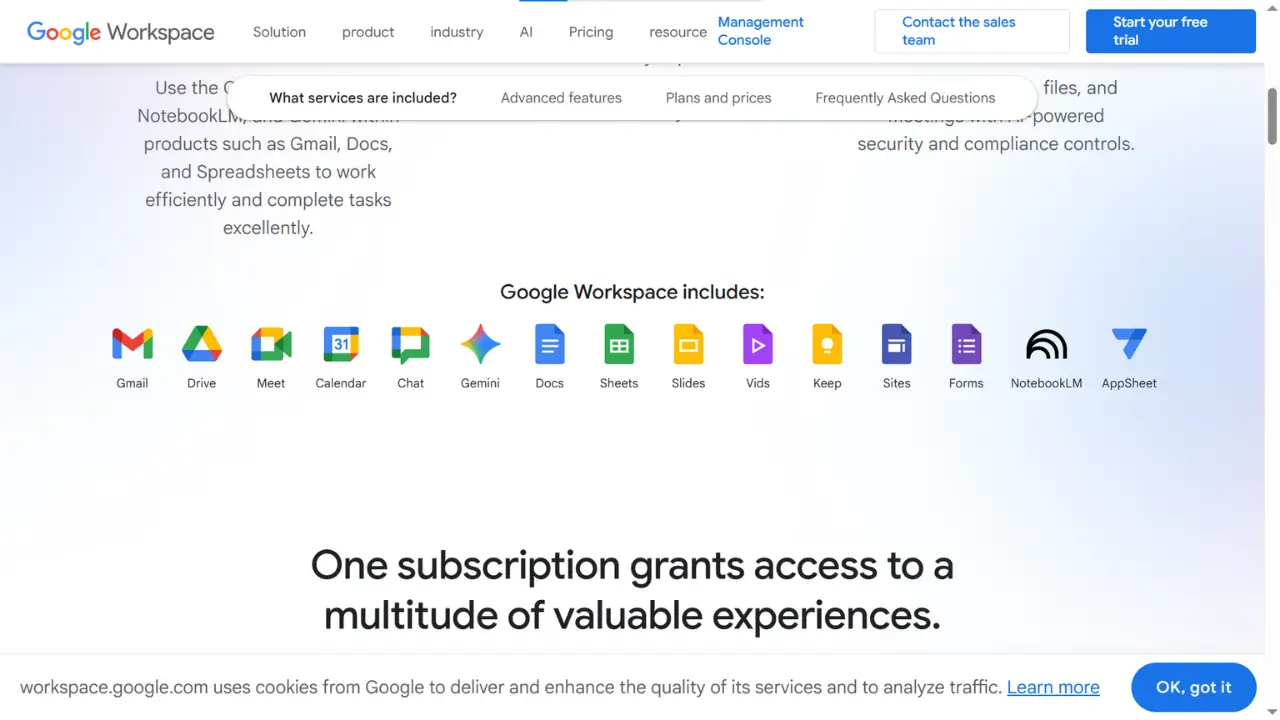Image resolution: width=1280 pixels, height=720 pixels.
Task: Switch to the Advanced features tab
Action: (561, 97)
